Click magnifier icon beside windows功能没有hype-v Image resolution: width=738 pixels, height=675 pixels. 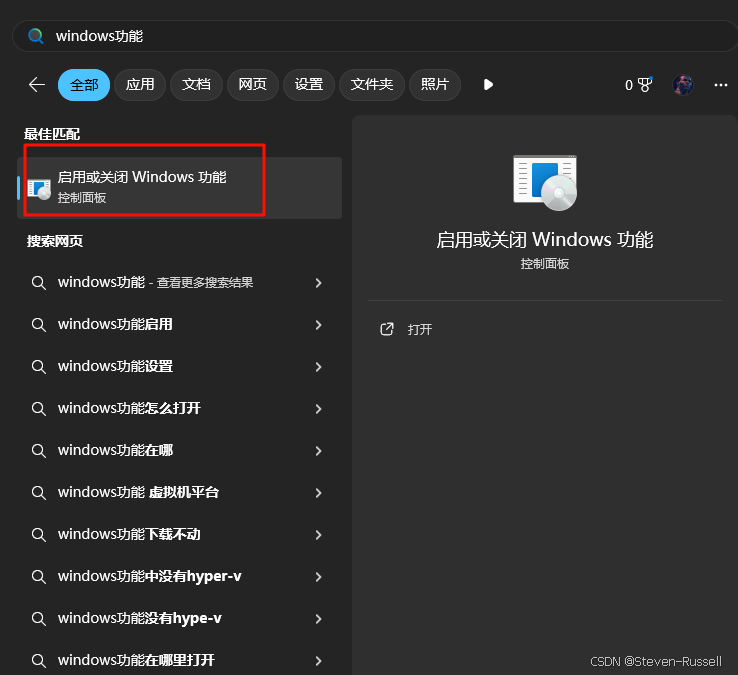(x=39, y=619)
